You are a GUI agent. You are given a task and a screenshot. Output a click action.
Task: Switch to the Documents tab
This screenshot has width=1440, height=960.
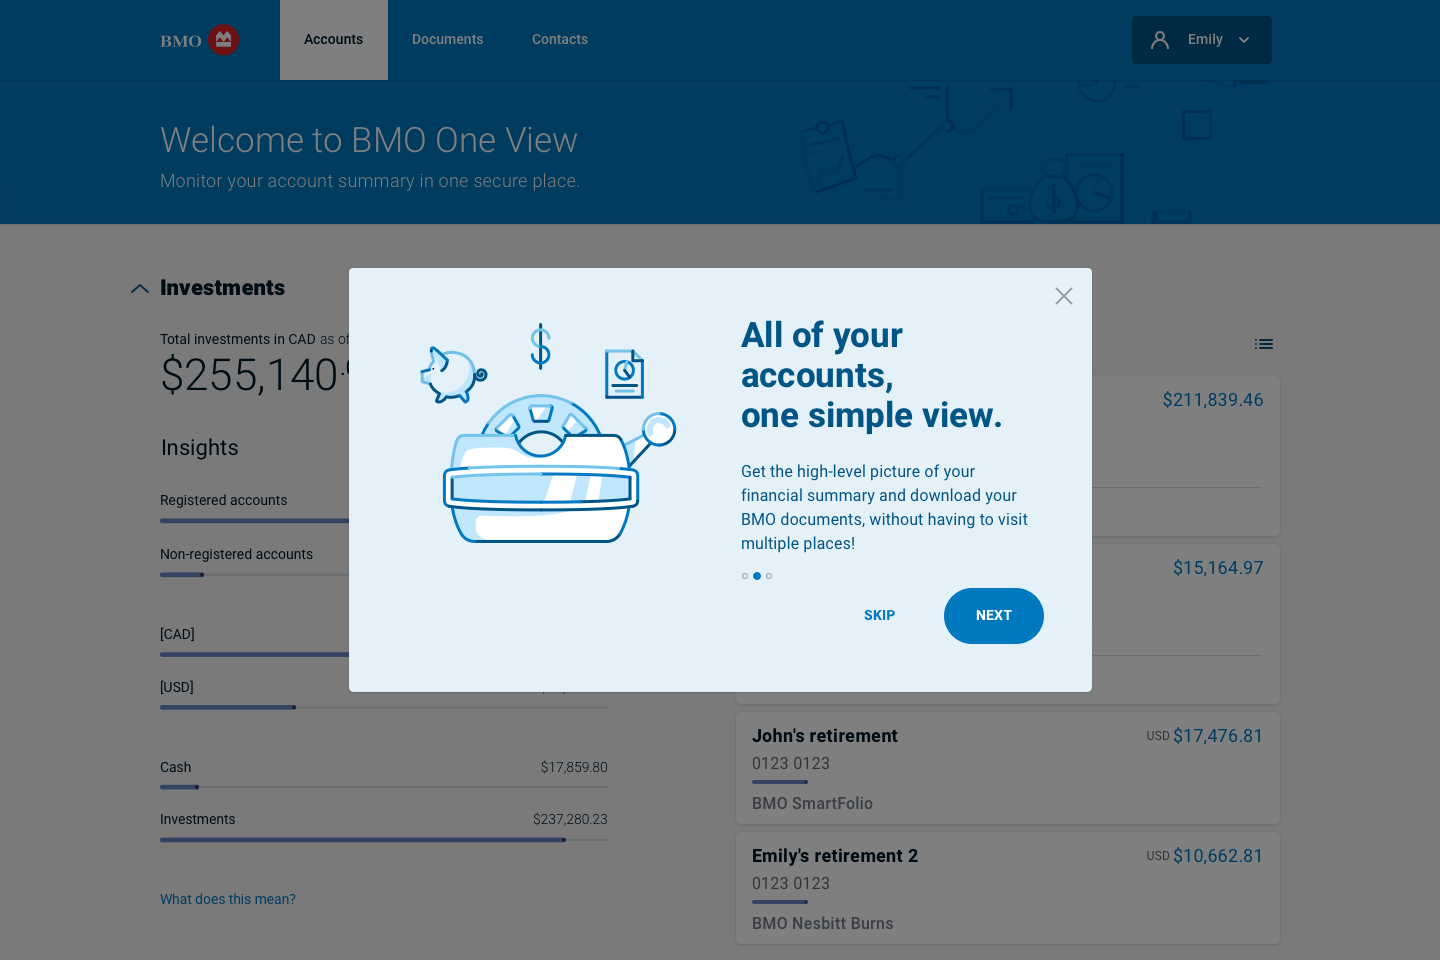pos(448,40)
